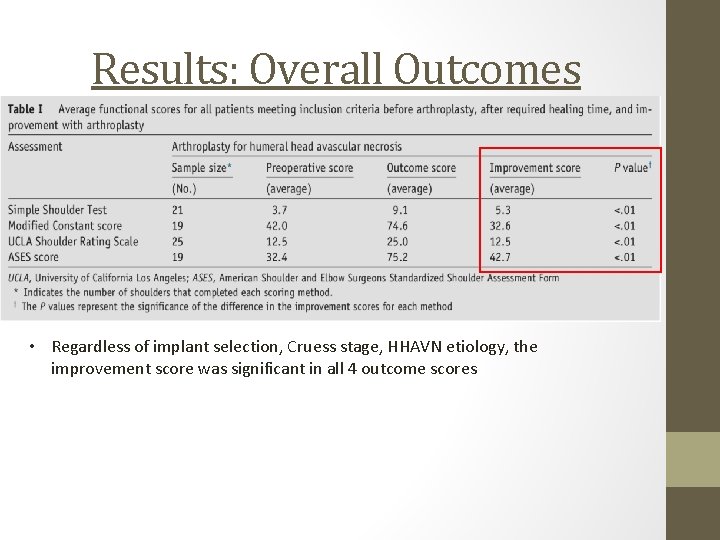
Task: Click outcome score 9.1
Action: 400,210
